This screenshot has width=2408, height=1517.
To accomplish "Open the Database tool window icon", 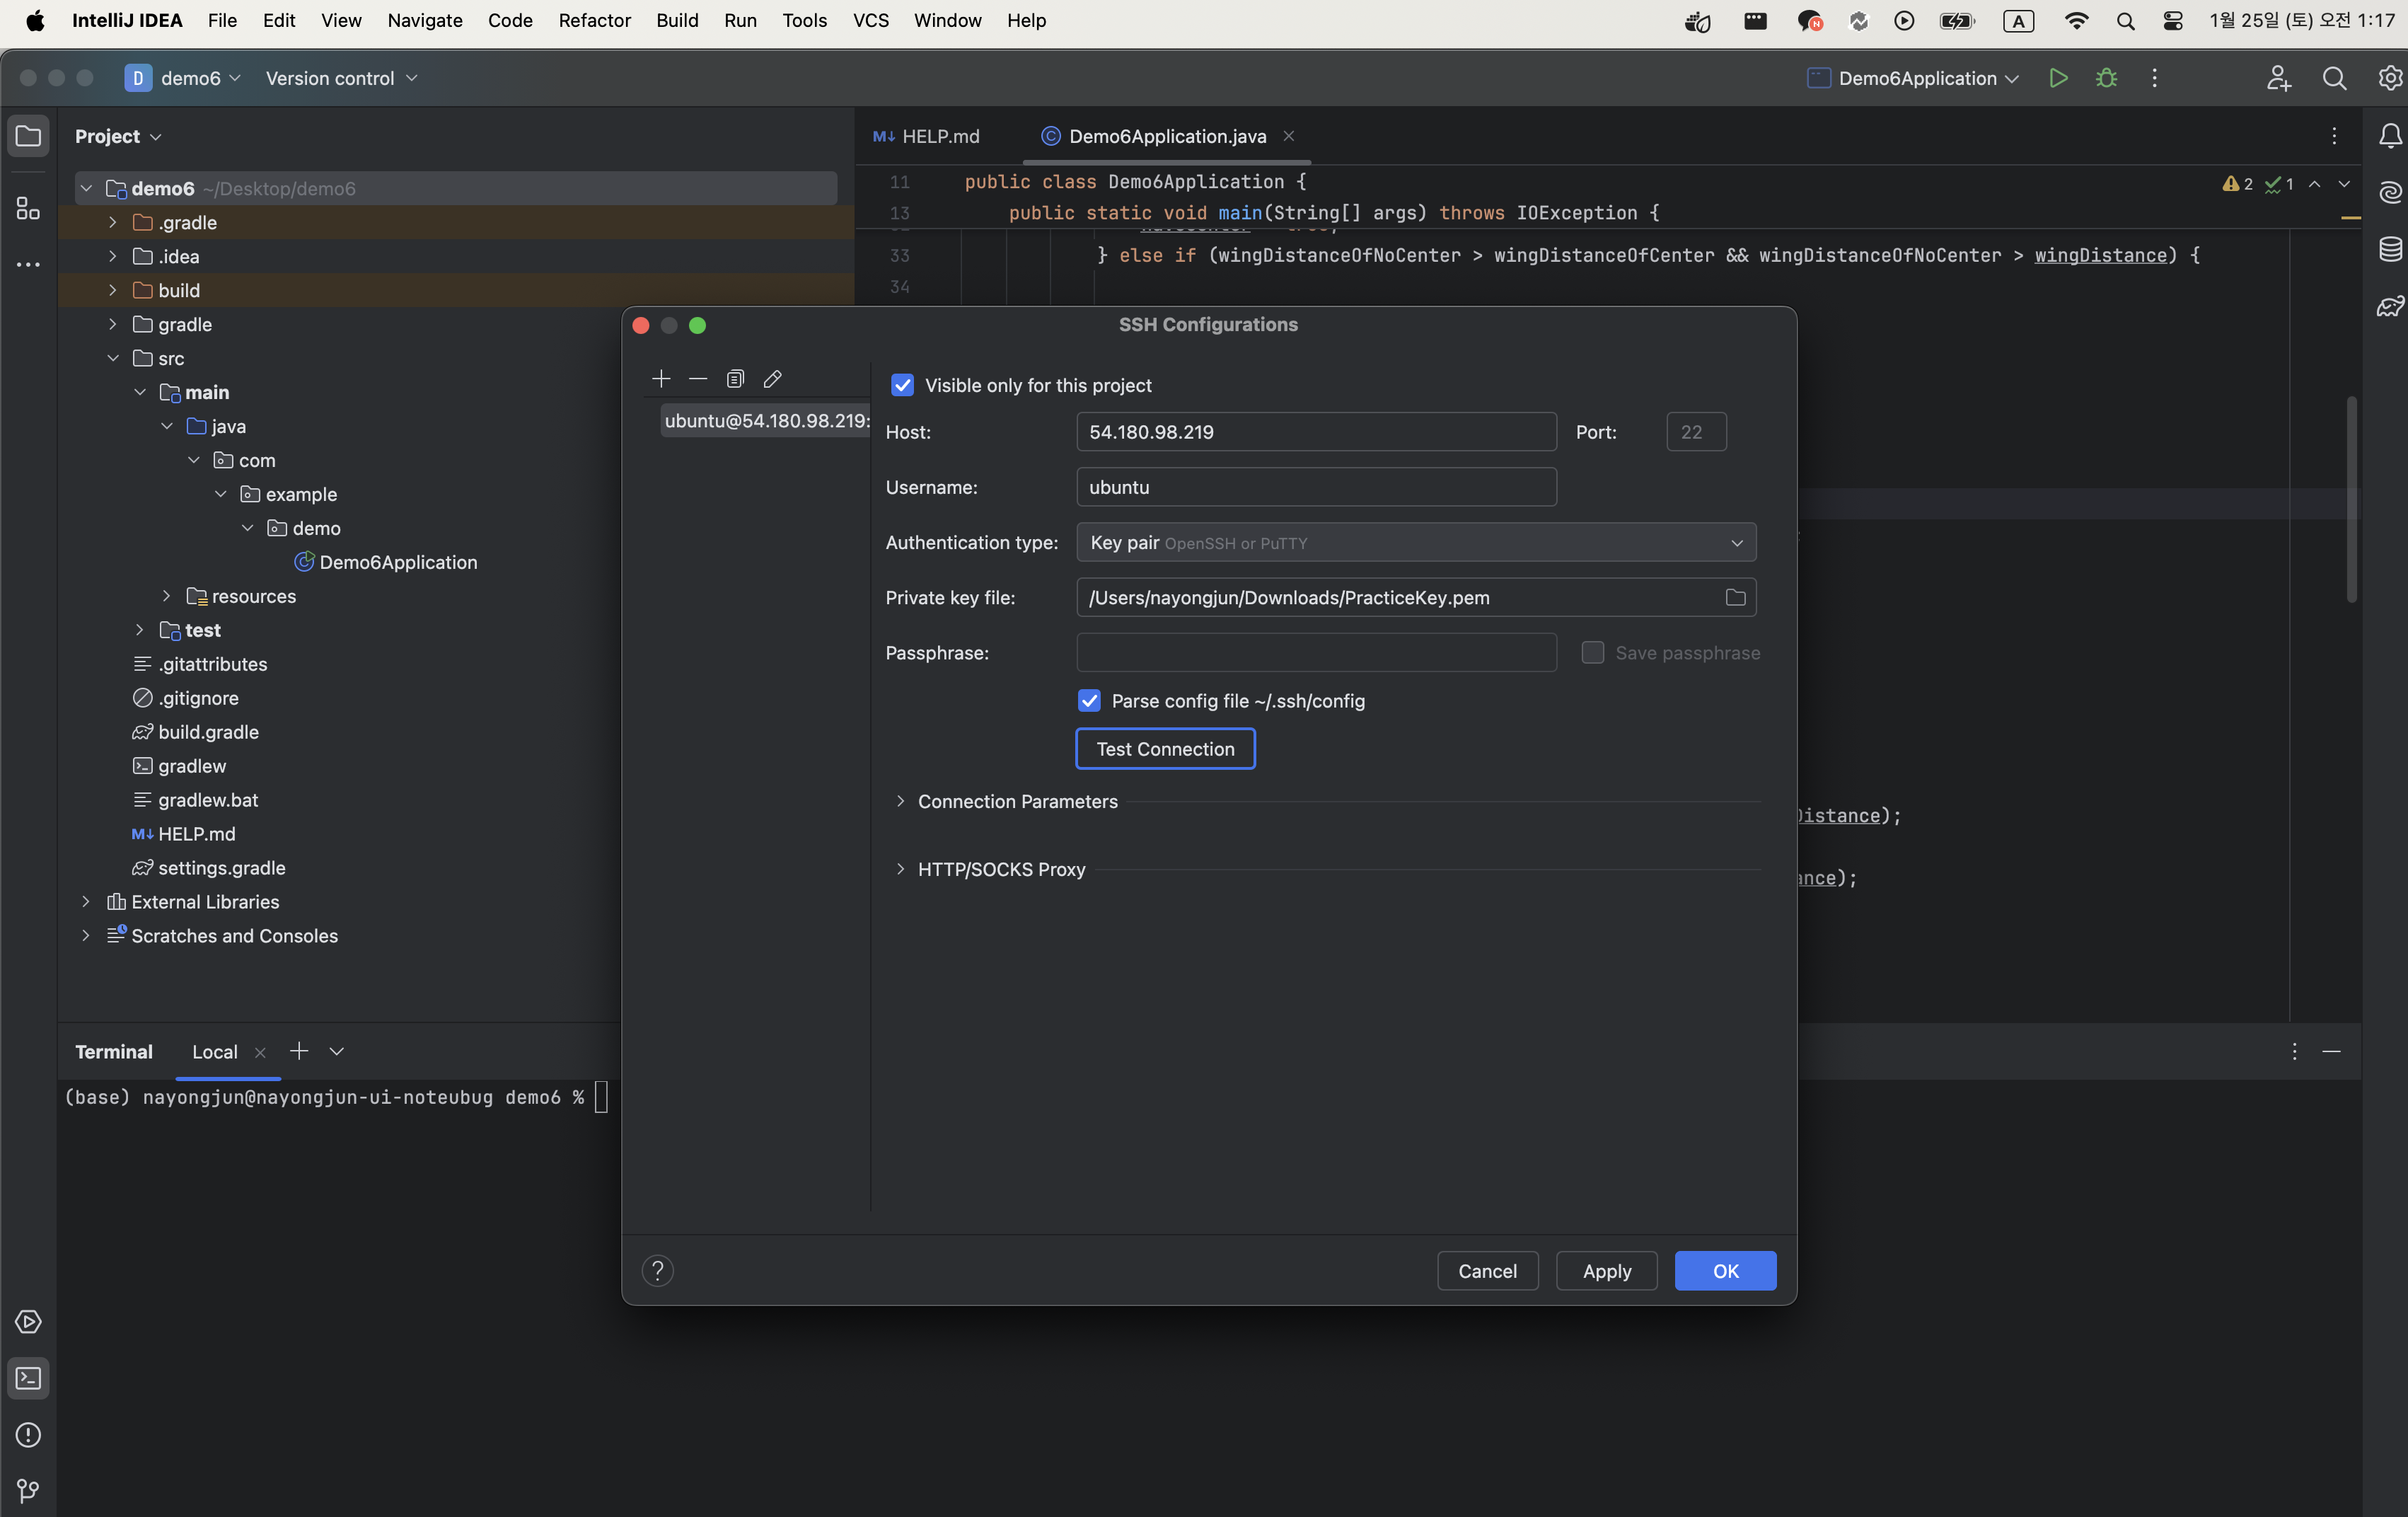I will click(2389, 249).
